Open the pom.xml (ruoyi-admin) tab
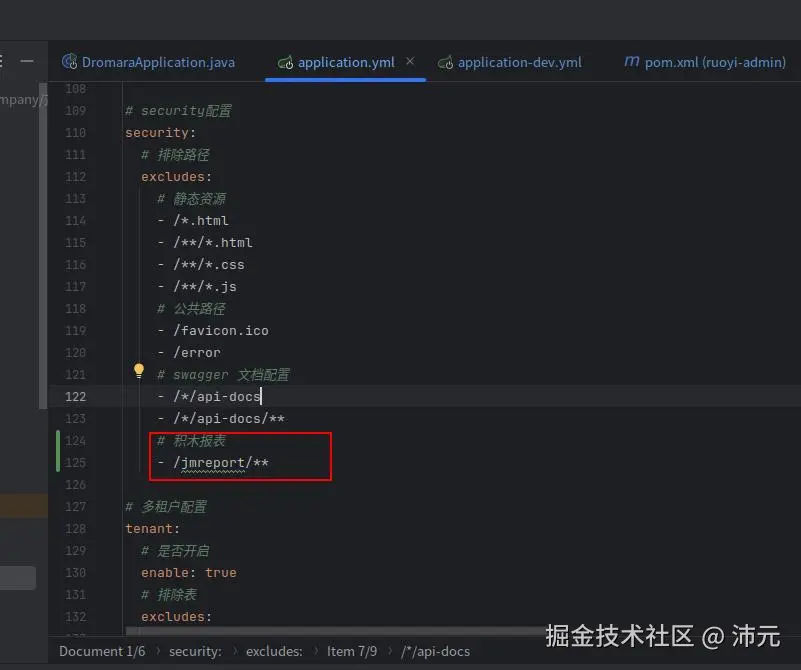 pos(705,62)
